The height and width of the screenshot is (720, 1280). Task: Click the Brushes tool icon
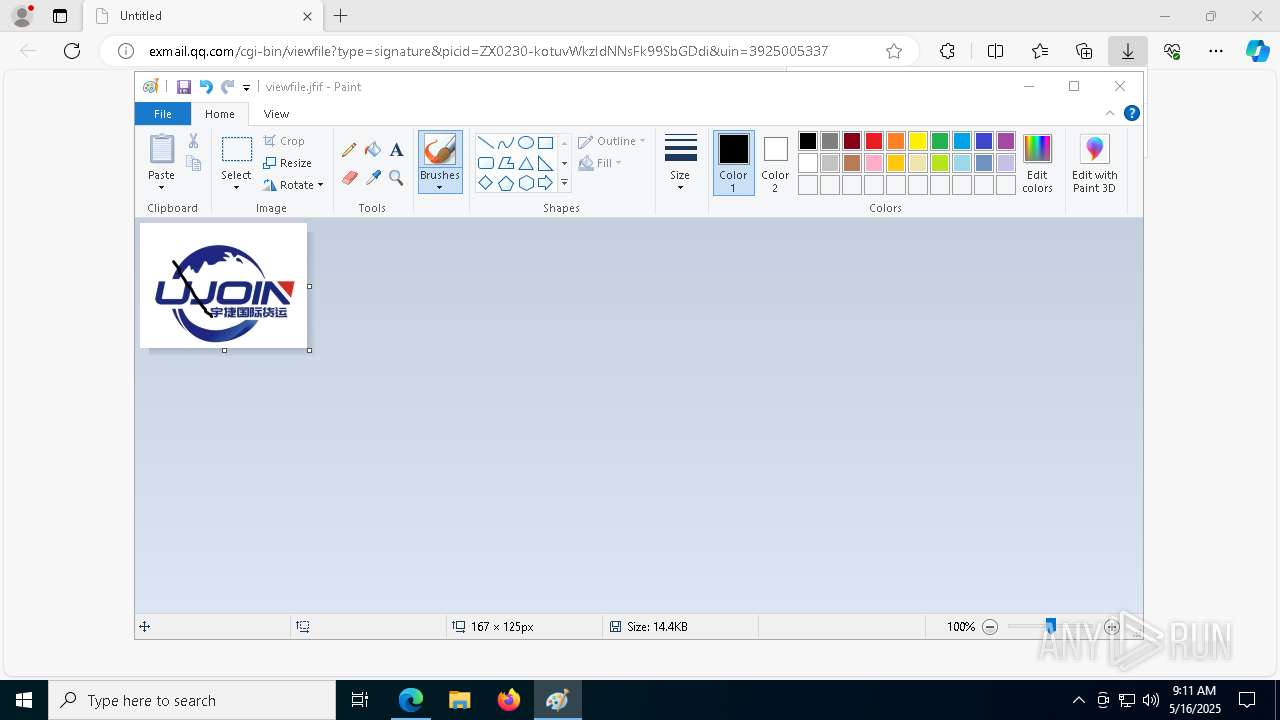[440, 150]
